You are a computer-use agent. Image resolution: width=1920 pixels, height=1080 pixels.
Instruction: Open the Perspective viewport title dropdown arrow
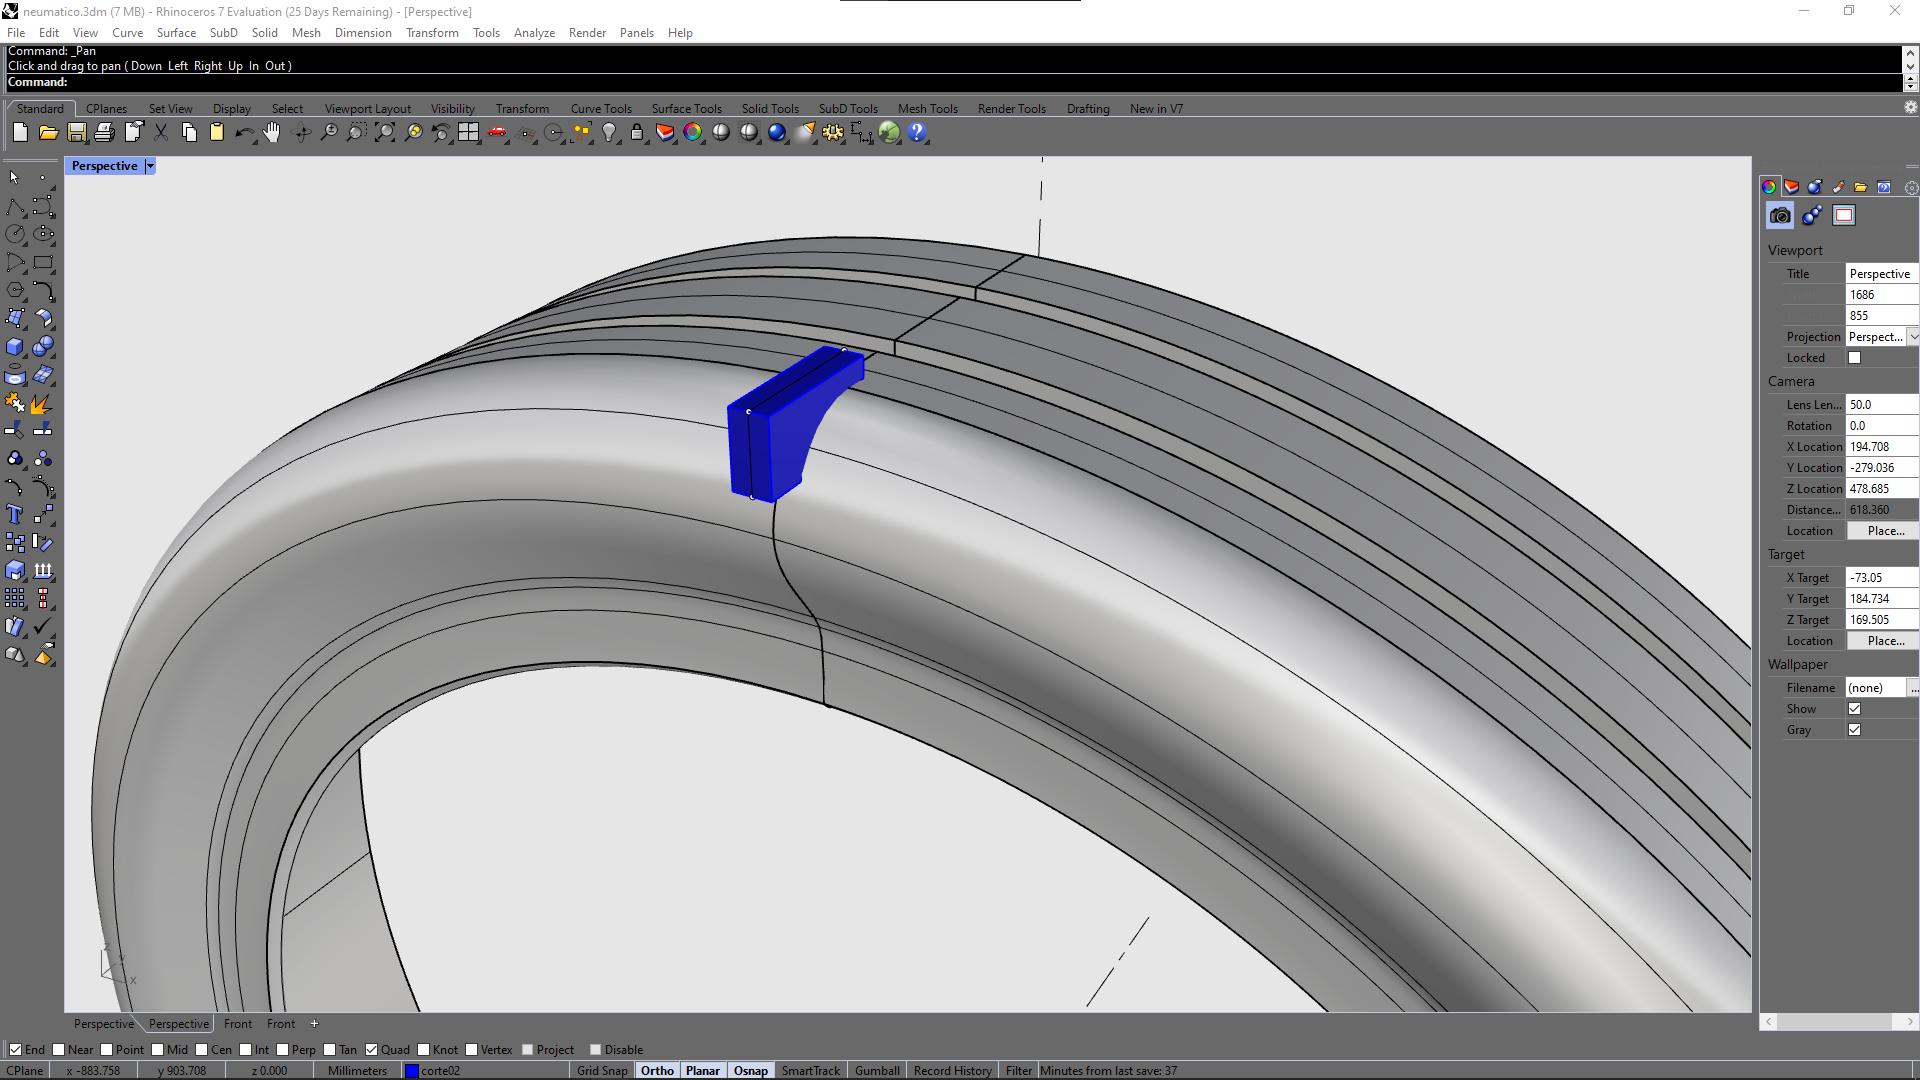click(150, 166)
